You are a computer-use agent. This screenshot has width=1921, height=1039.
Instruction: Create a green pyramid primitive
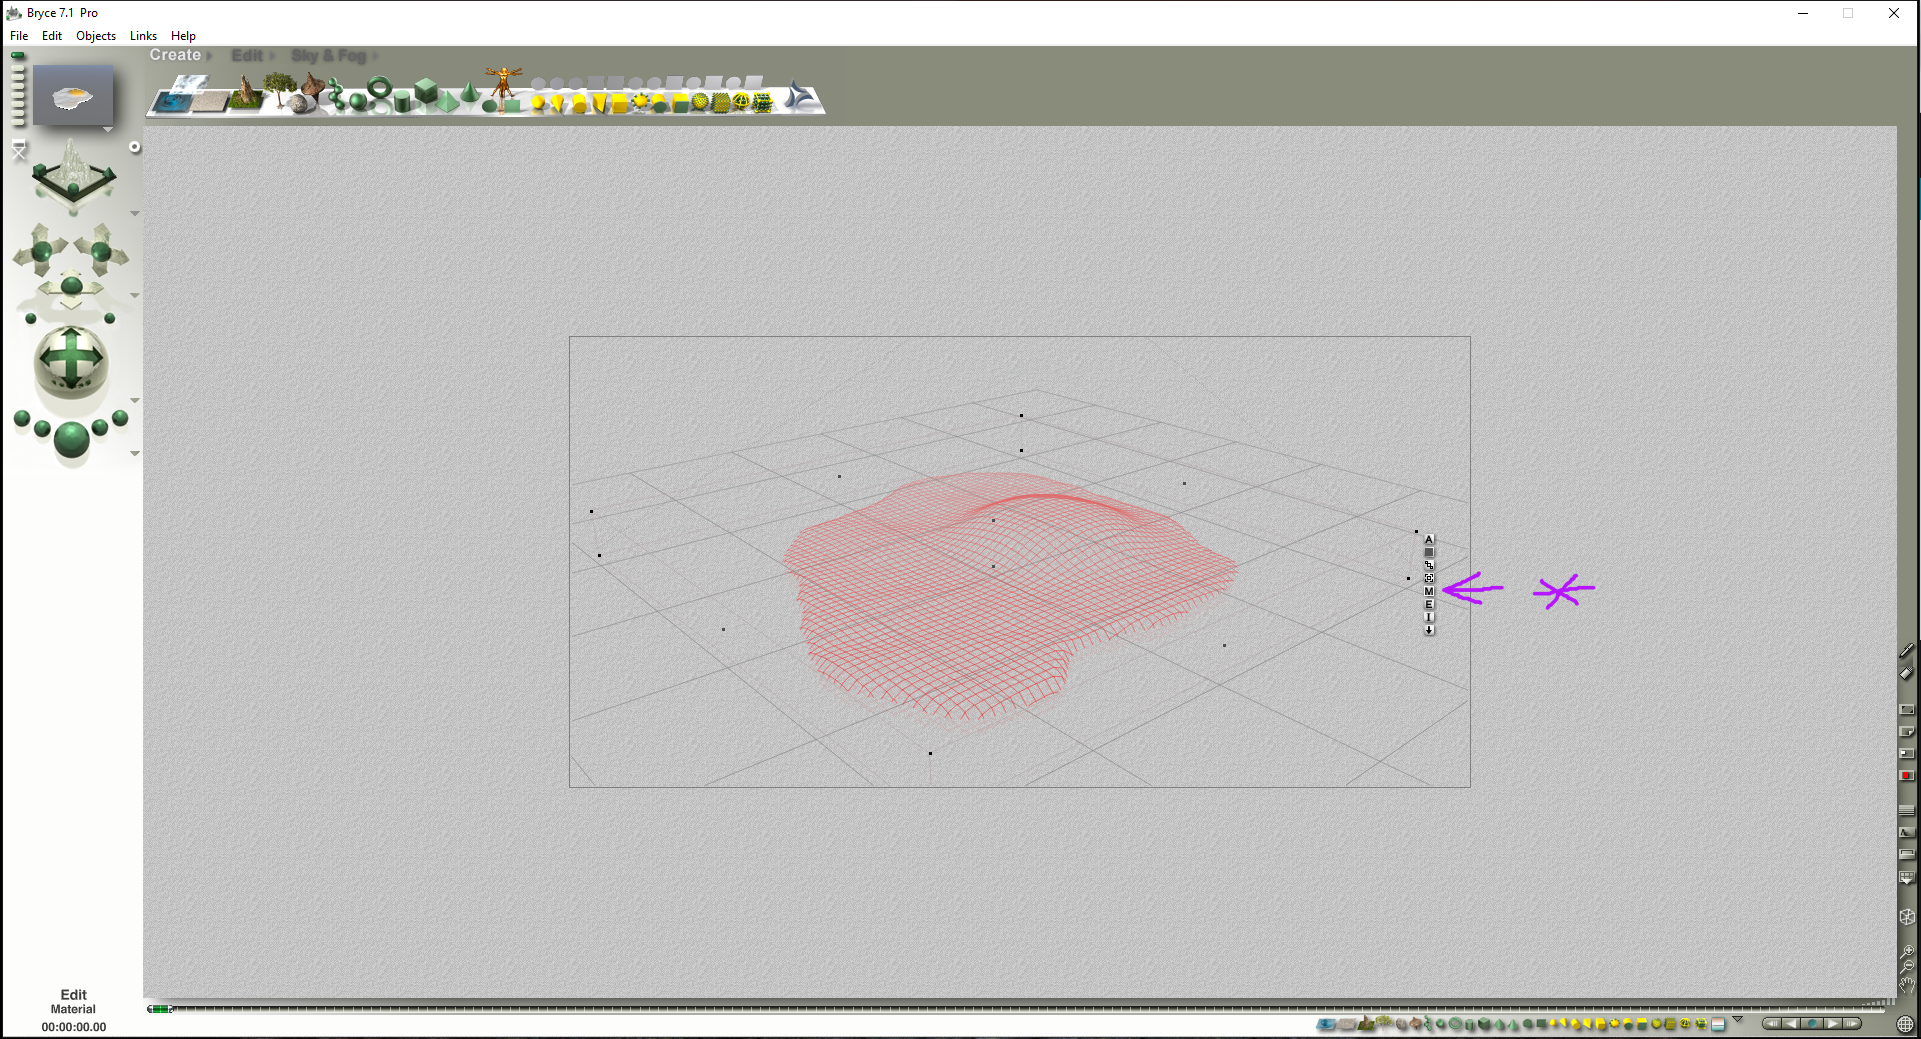[x=447, y=102]
